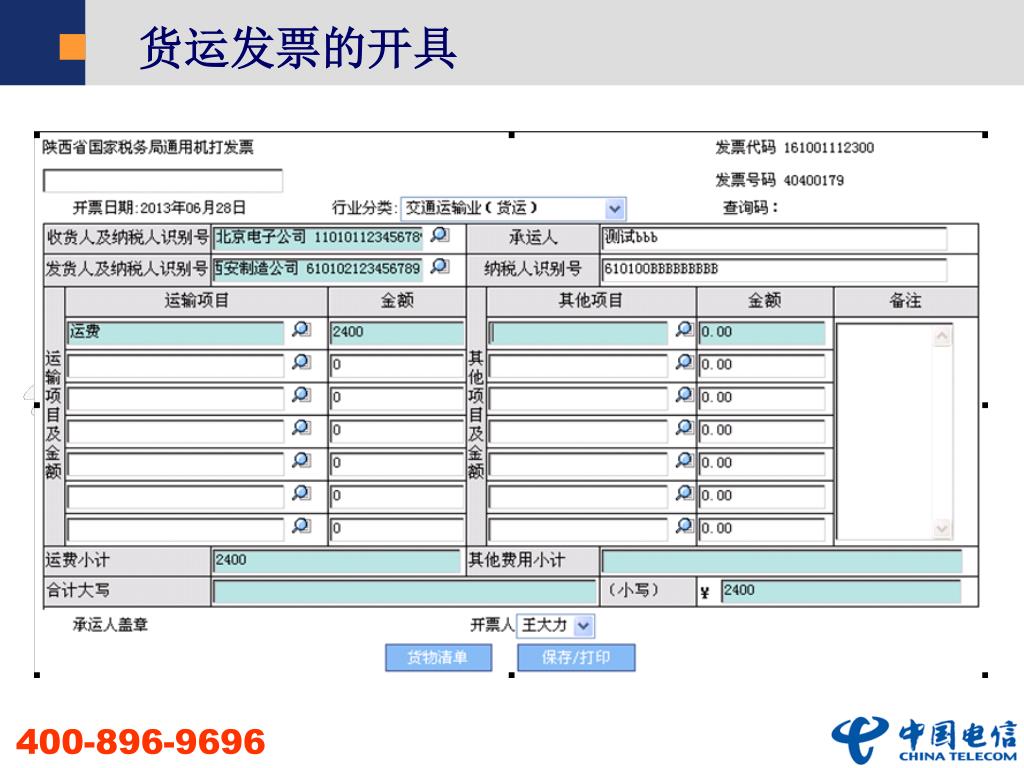The width and height of the screenshot is (1024, 768).
Task: Click the 2400 amount field beside 运费
Action: [397, 332]
